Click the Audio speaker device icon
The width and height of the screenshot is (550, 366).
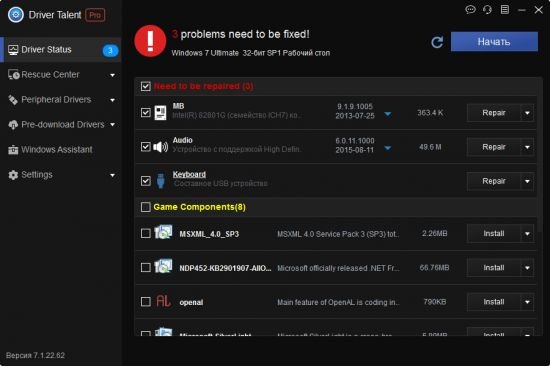(x=161, y=147)
